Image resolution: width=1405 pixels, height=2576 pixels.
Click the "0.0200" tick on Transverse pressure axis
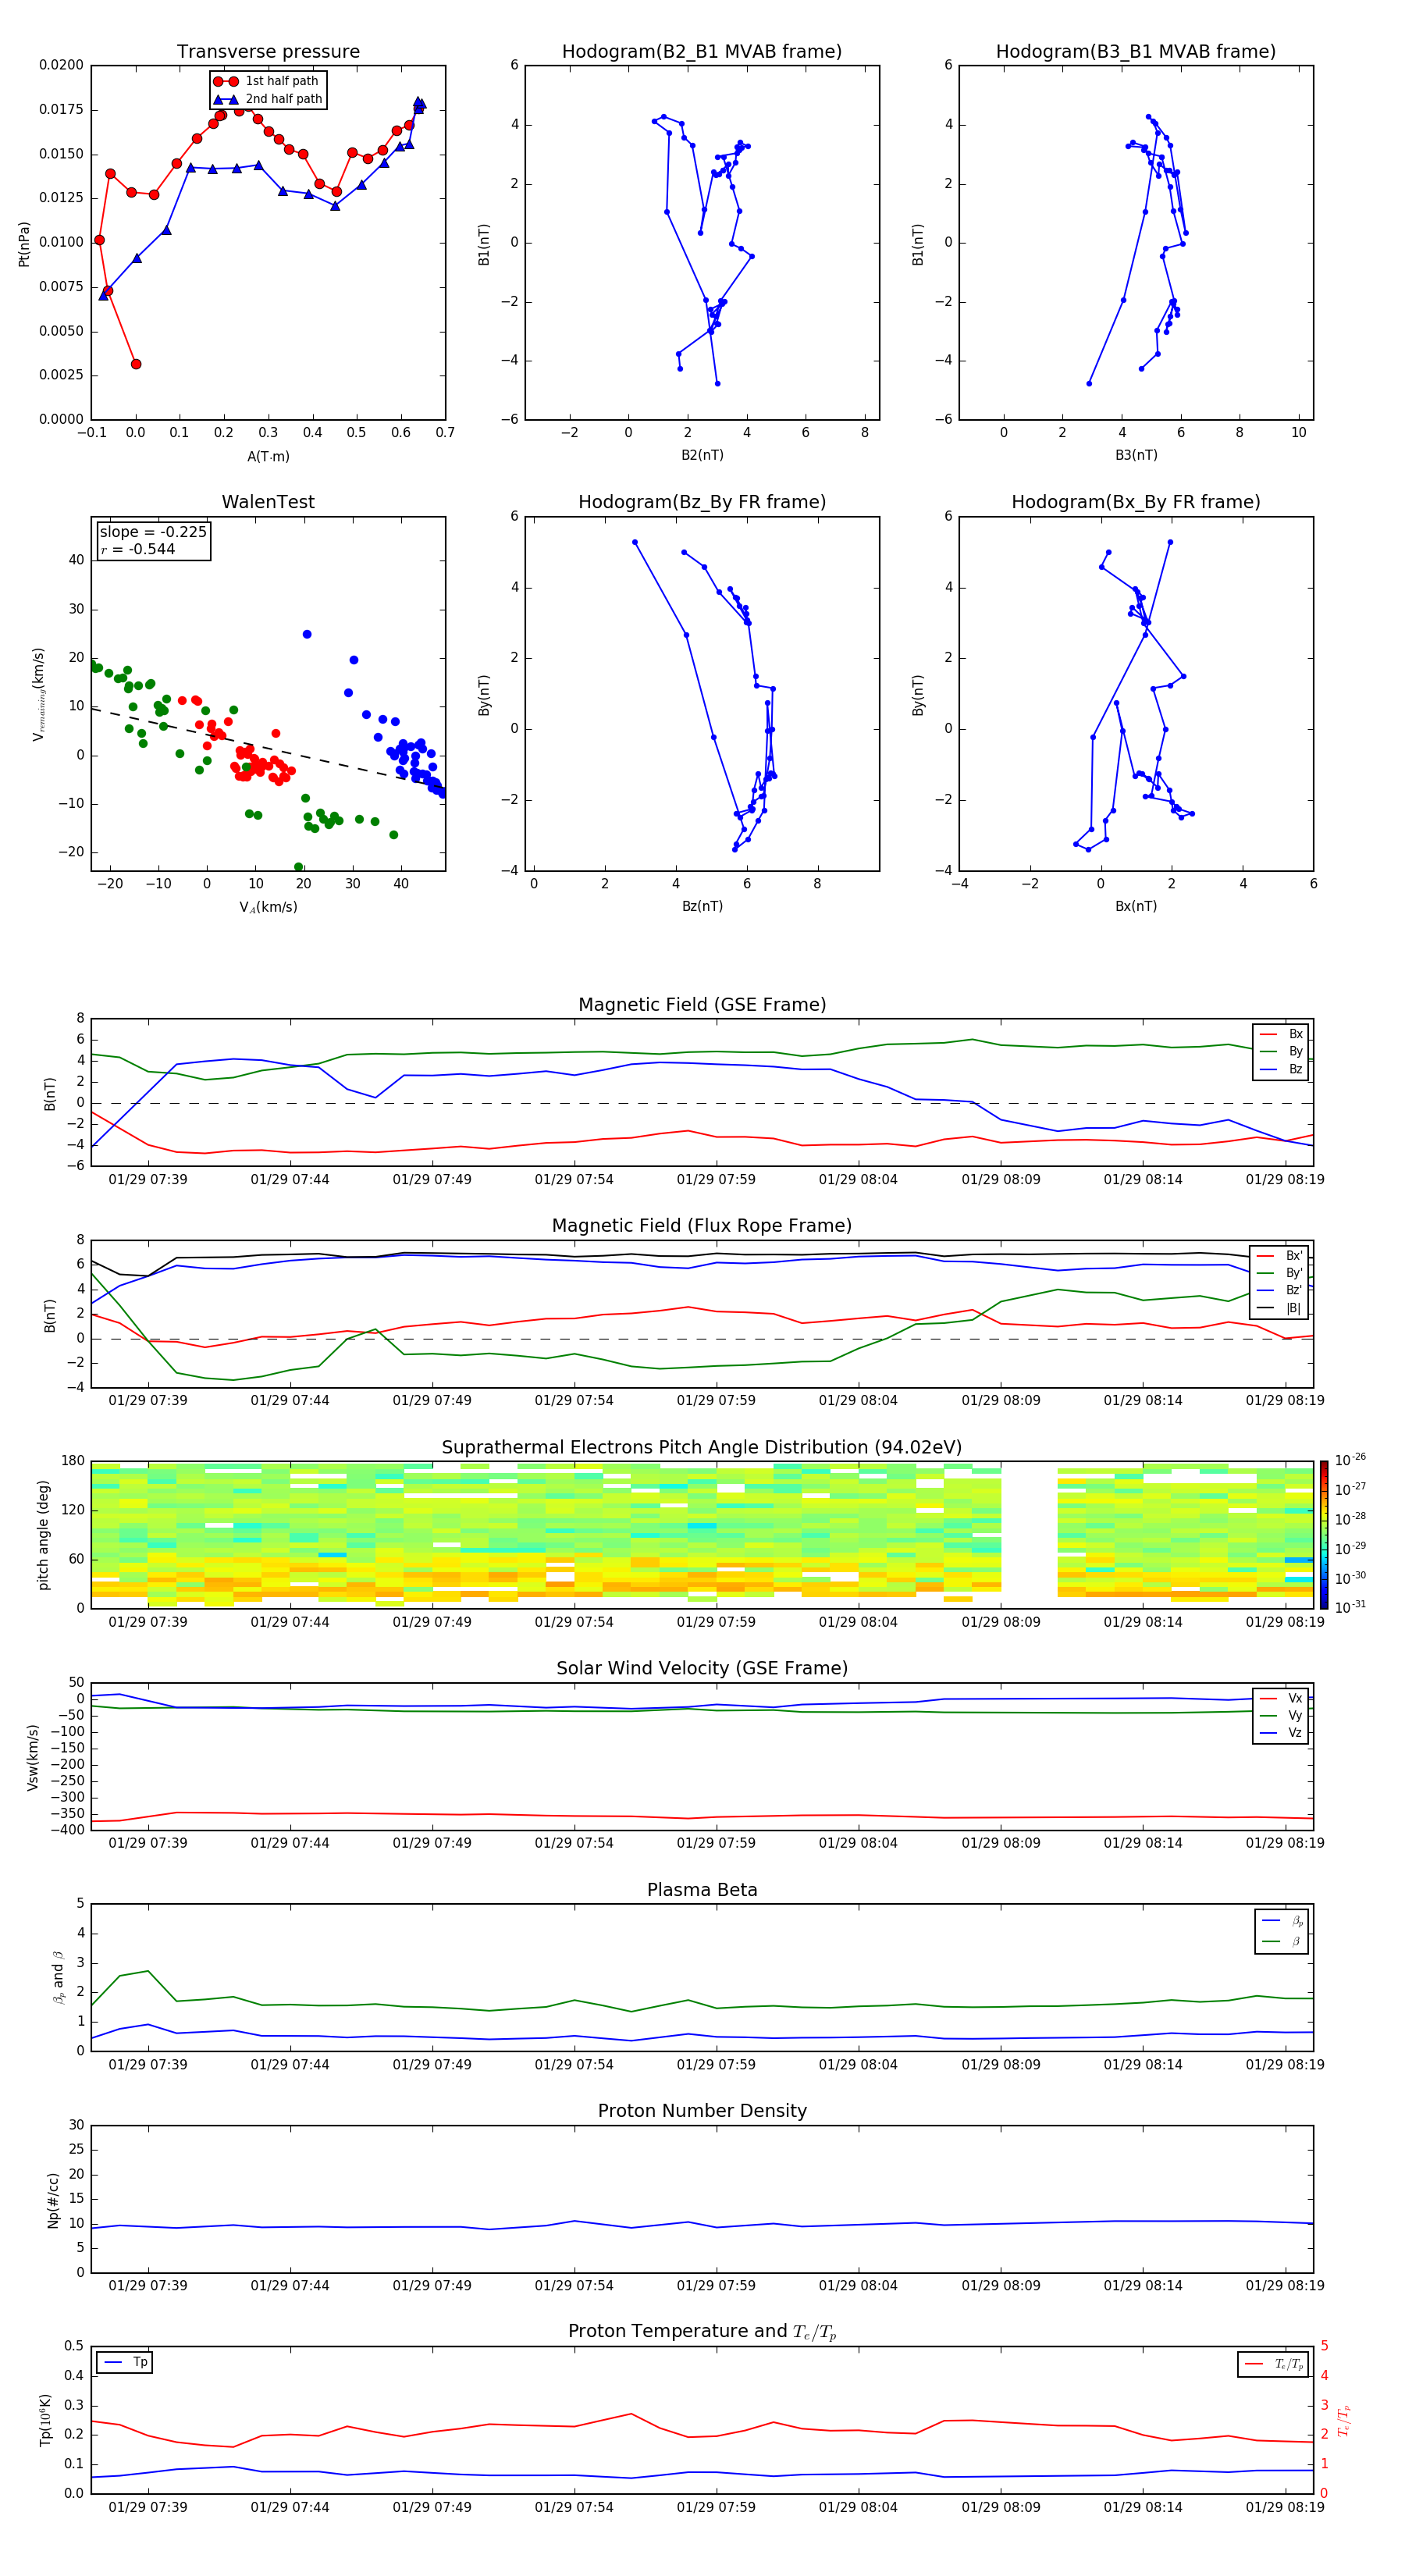point(61,65)
